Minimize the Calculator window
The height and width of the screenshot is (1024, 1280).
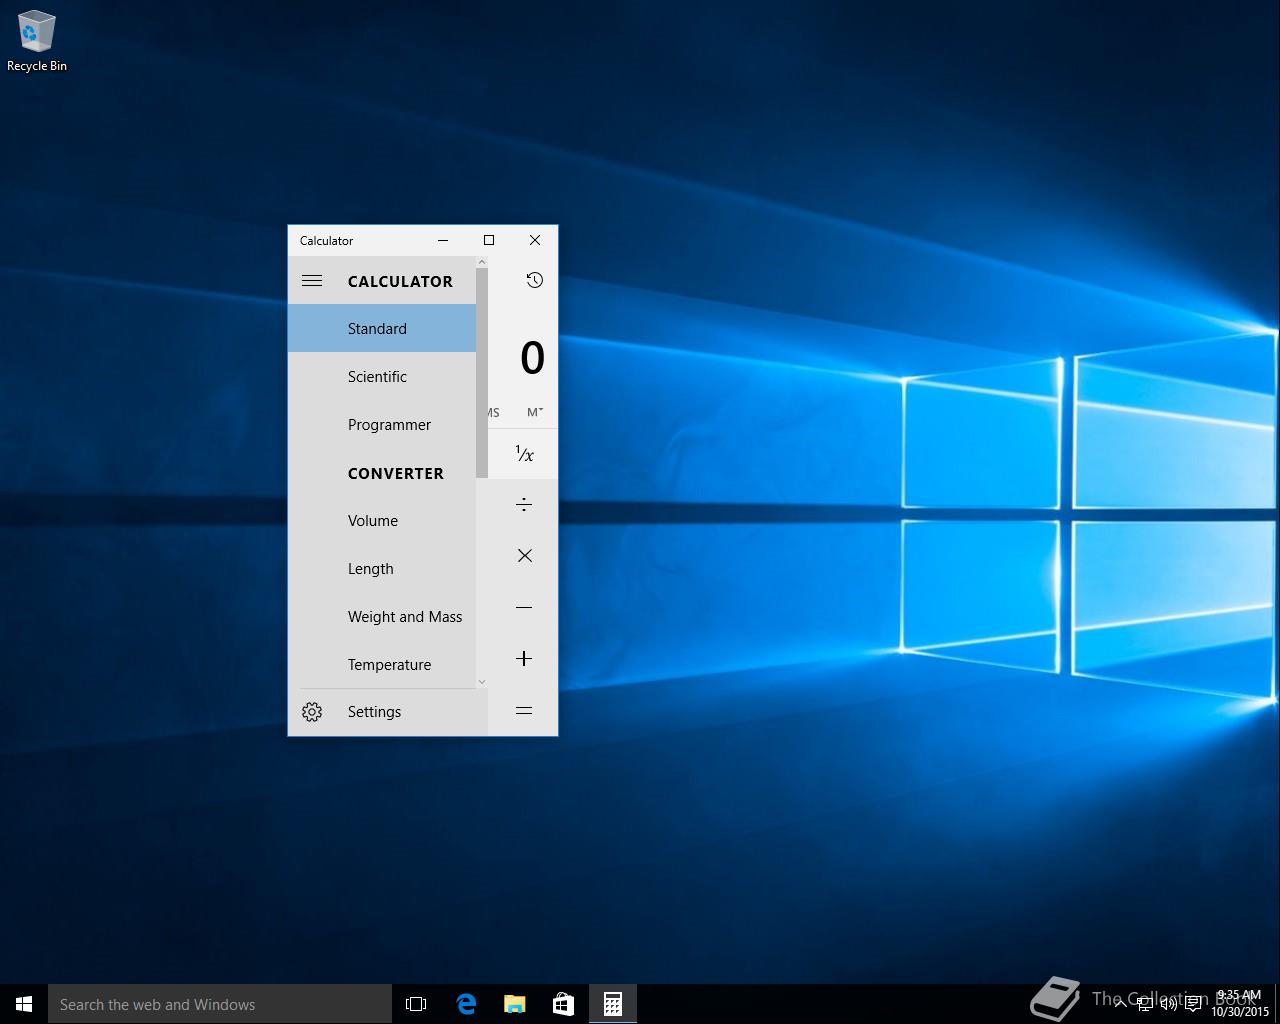point(443,240)
